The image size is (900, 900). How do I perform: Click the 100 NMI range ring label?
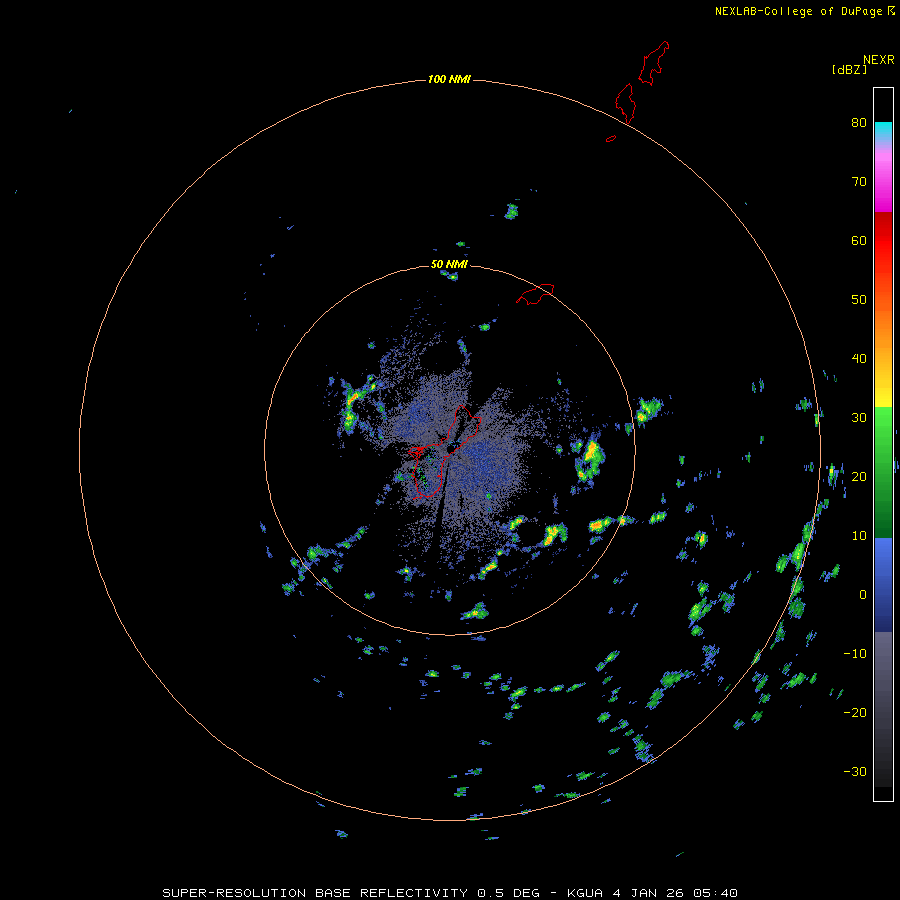[x=449, y=79]
